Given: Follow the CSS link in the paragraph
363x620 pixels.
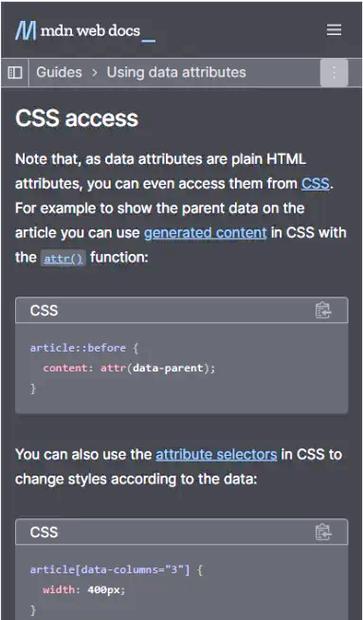Looking at the screenshot, I should pyautogui.click(x=315, y=184).
